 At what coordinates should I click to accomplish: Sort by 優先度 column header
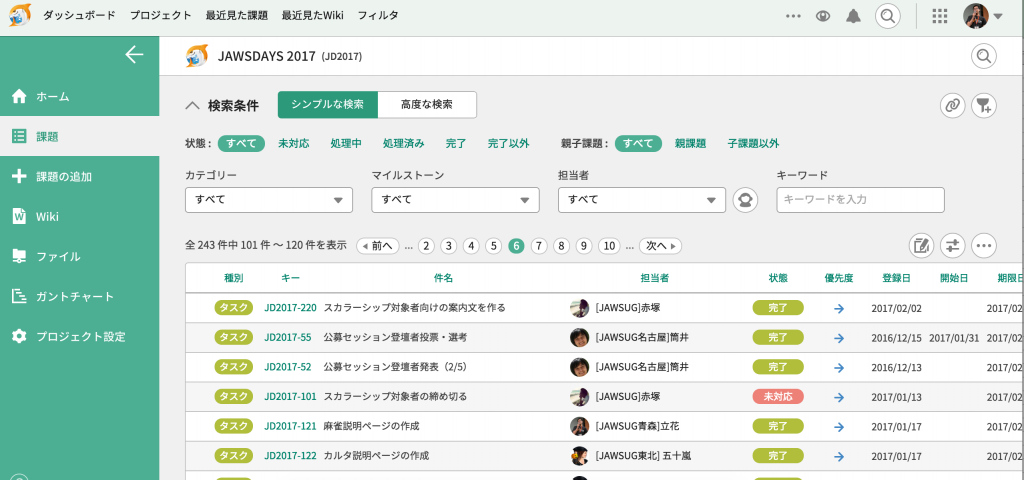(x=839, y=278)
